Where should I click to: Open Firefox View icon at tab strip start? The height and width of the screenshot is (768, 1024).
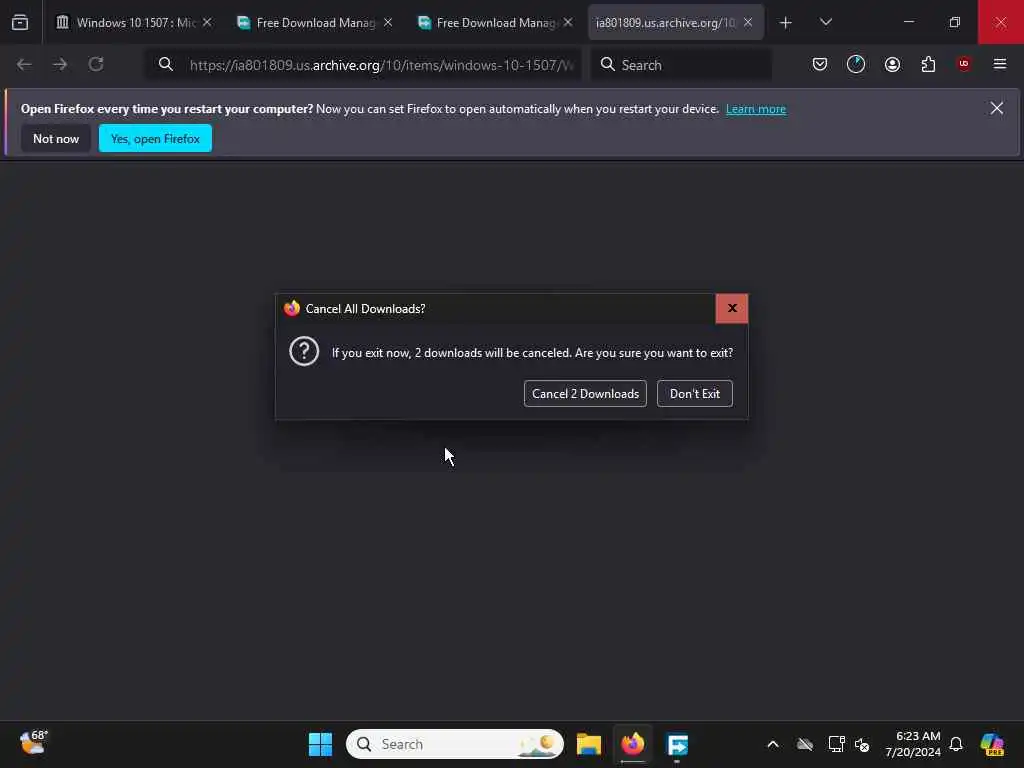[20, 22]
